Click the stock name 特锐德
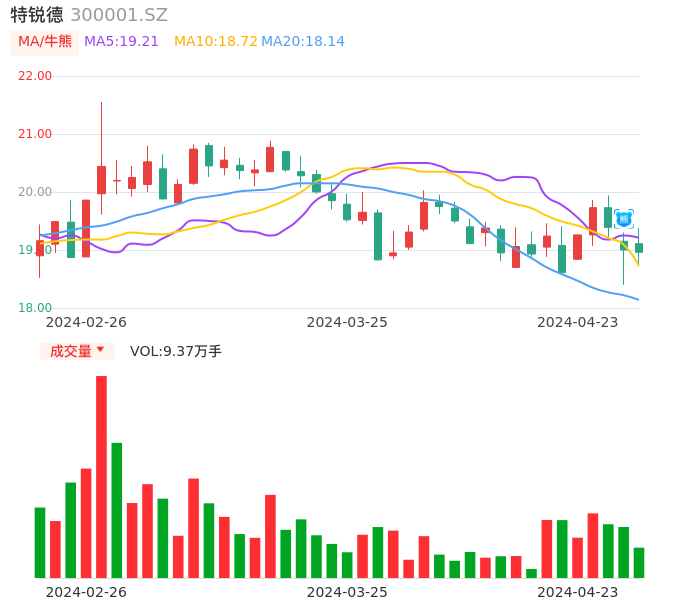 click(37, 15)
